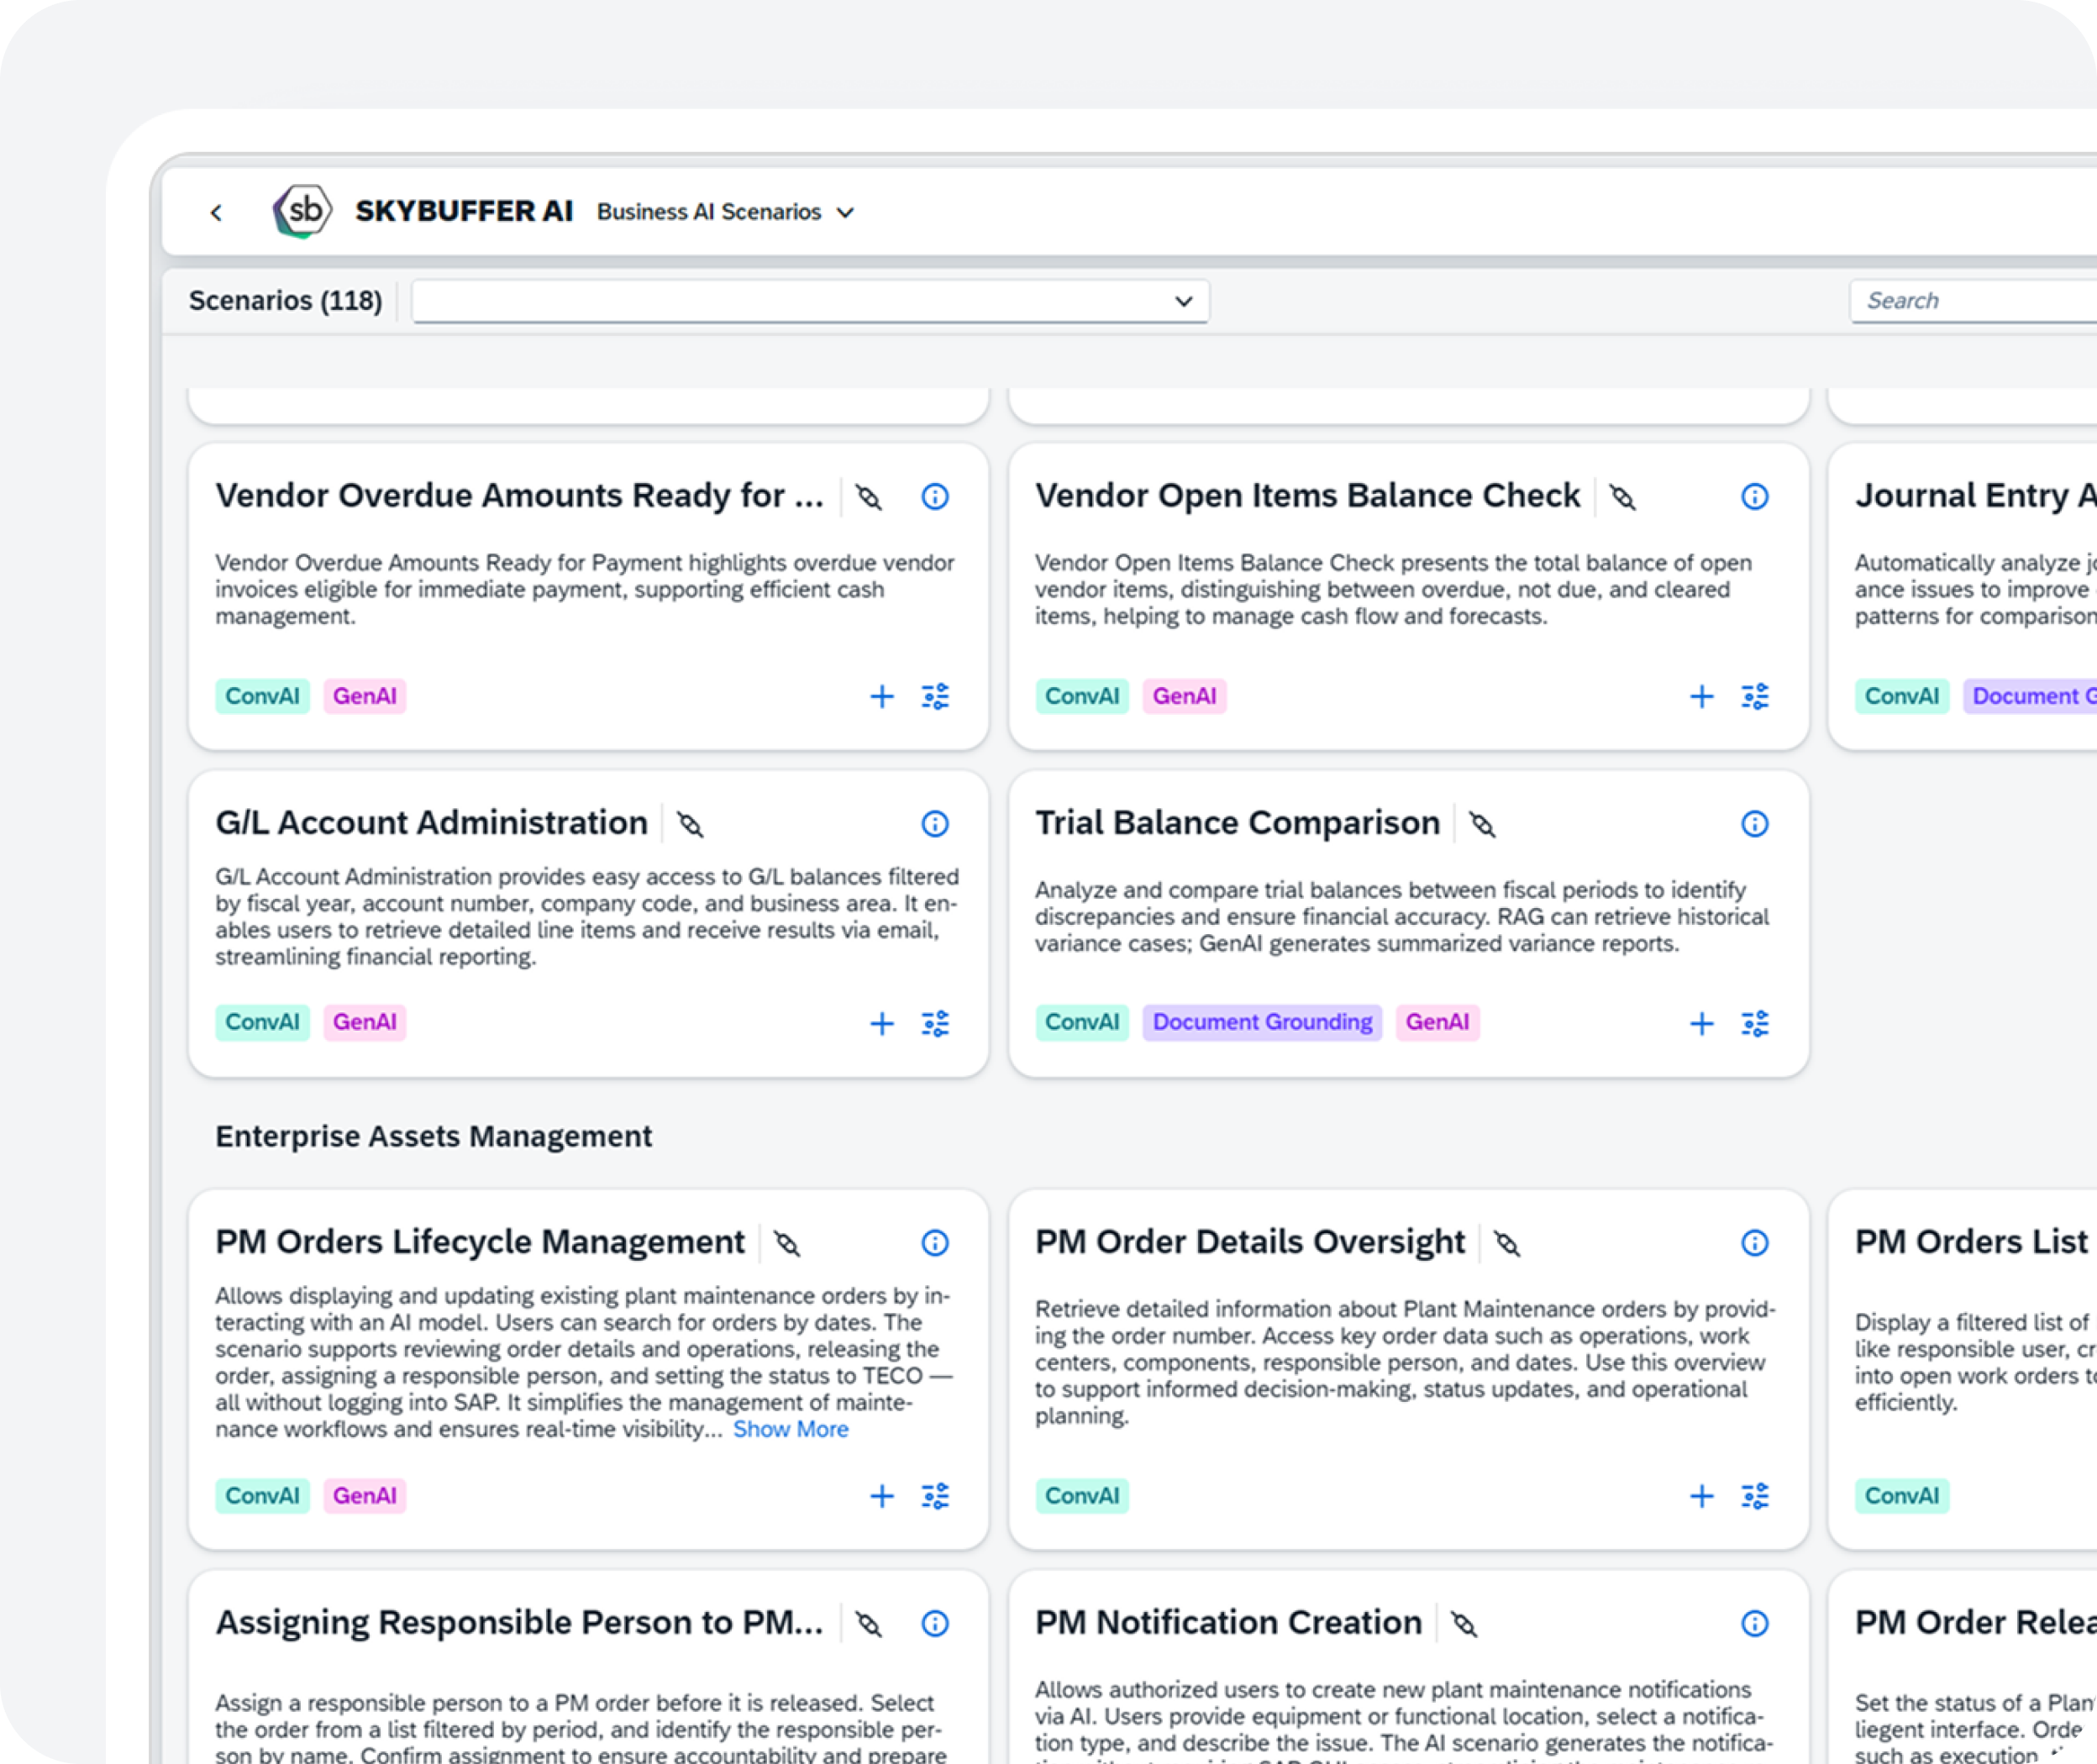This screenshot has height=1764, width=2097.
Task: Click GenAI tag on G/L Account Administration
Action: click(364, 1022)
